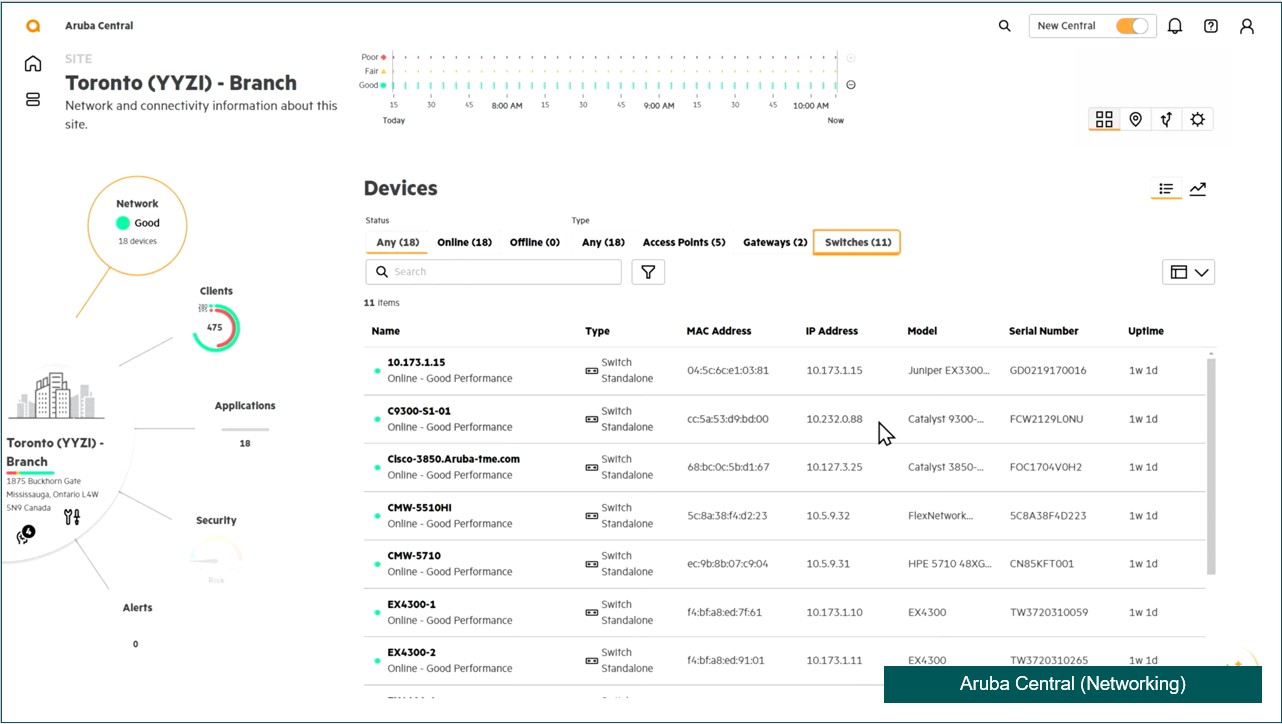Sort by the Model column header

pyautogui.click(x=923, y=331)
